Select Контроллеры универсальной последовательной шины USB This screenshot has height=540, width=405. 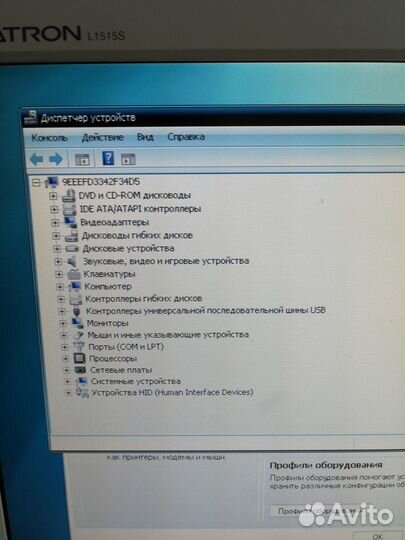coord(206,311)
